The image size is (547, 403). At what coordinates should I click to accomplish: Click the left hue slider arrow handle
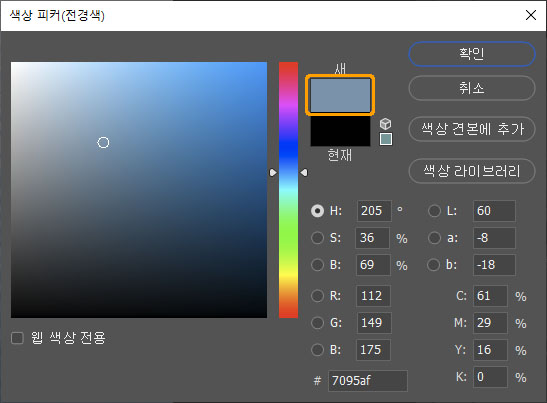pos(273,172)
